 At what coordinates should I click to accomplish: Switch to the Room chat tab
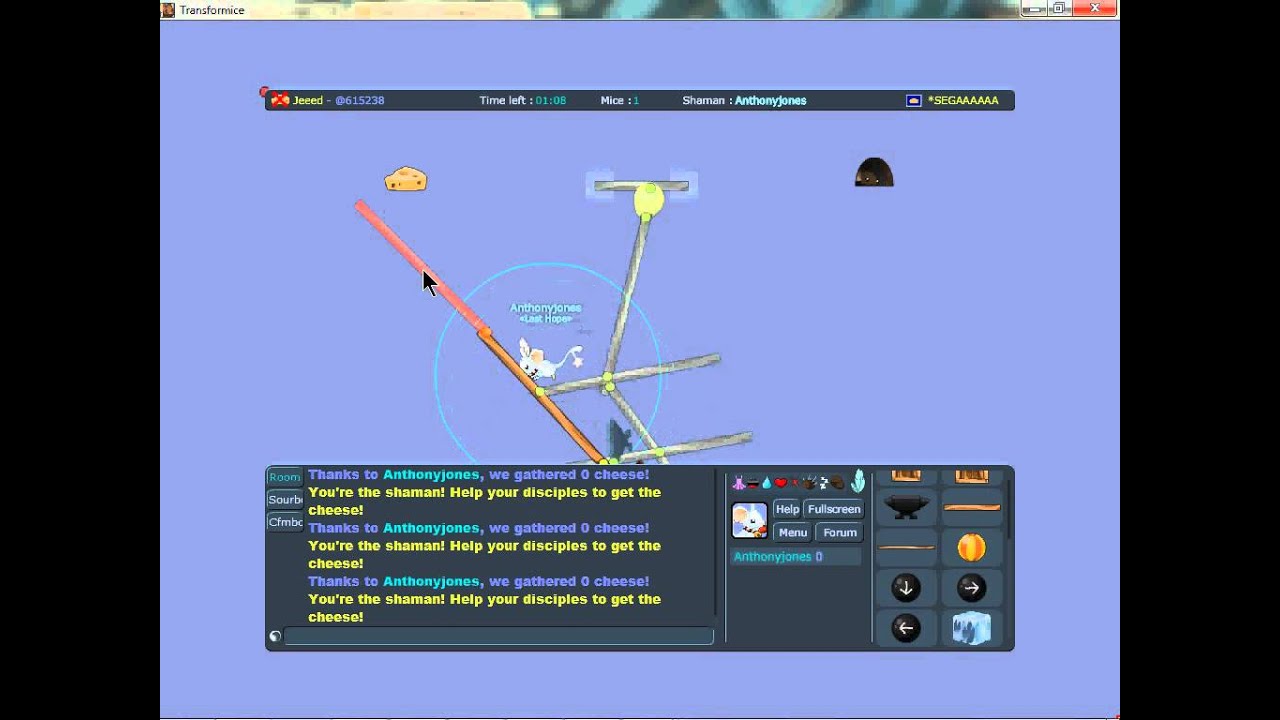click(x=285, y=477)
